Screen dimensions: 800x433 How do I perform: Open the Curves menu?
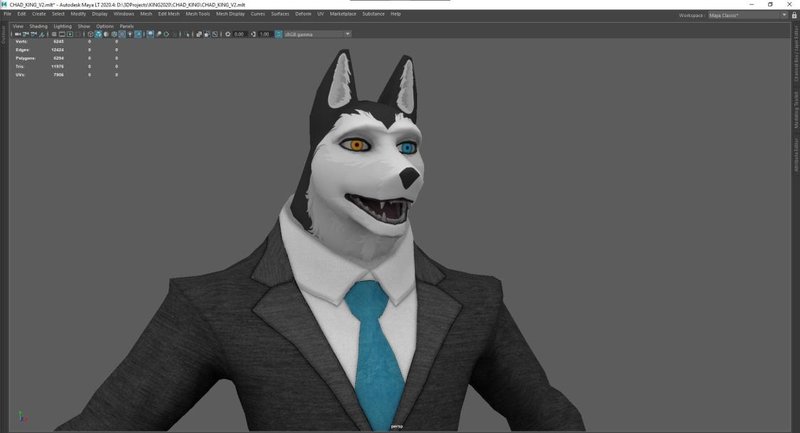pos(258,14)
